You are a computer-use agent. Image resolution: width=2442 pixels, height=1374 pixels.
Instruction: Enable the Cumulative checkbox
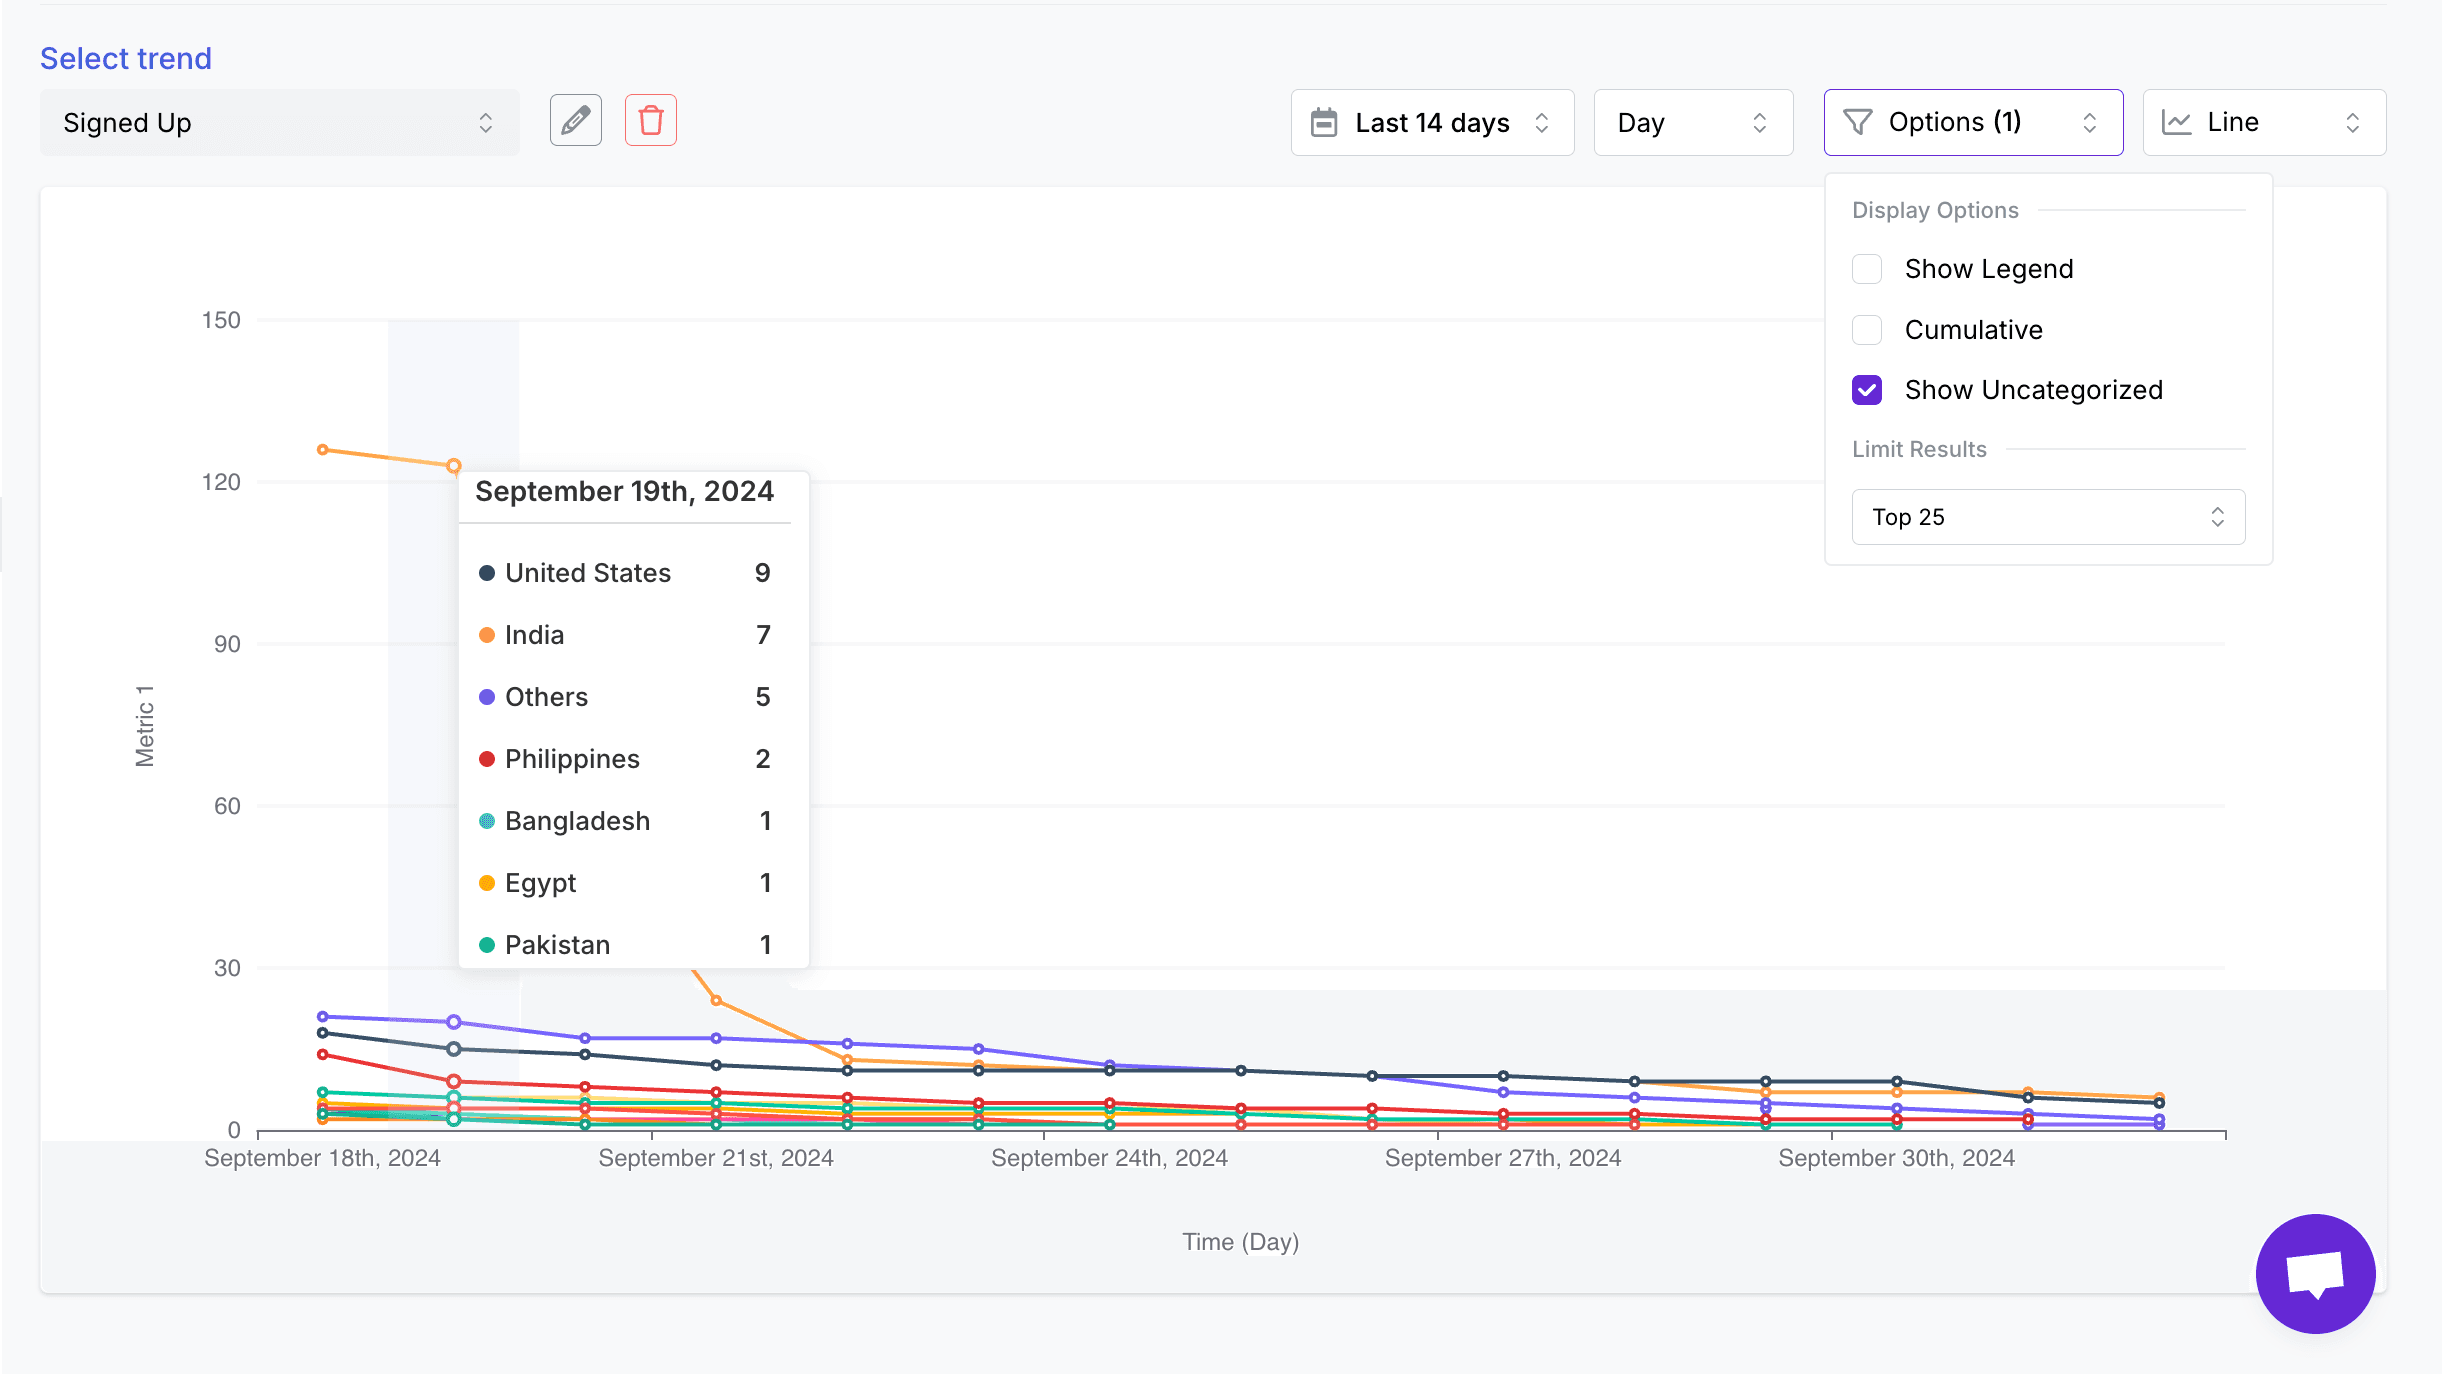click(x=1867, y=330)
